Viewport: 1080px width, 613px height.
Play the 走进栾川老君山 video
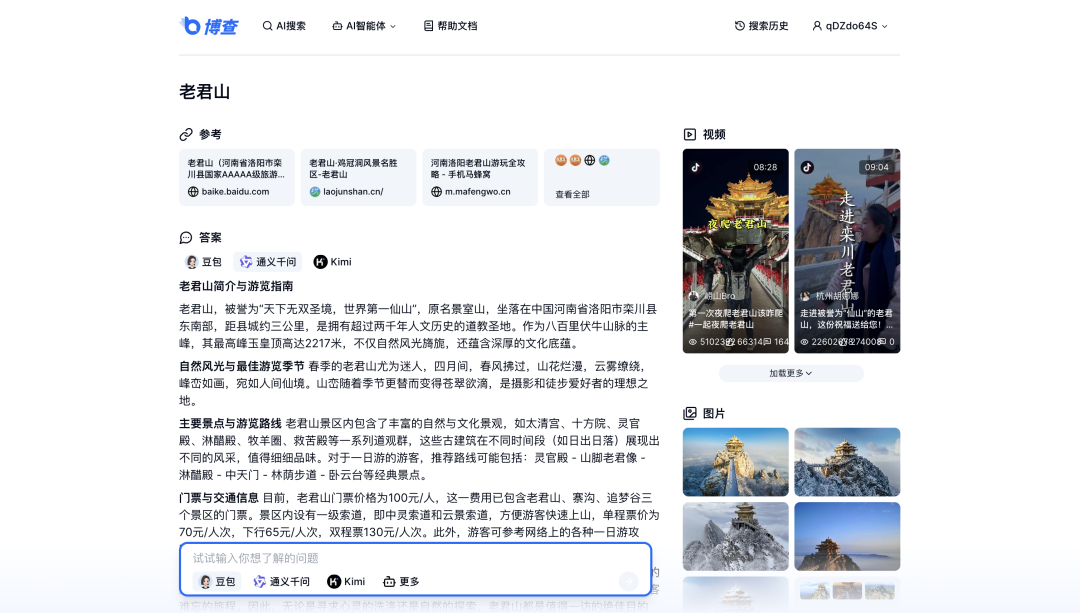tap(847, 251)
